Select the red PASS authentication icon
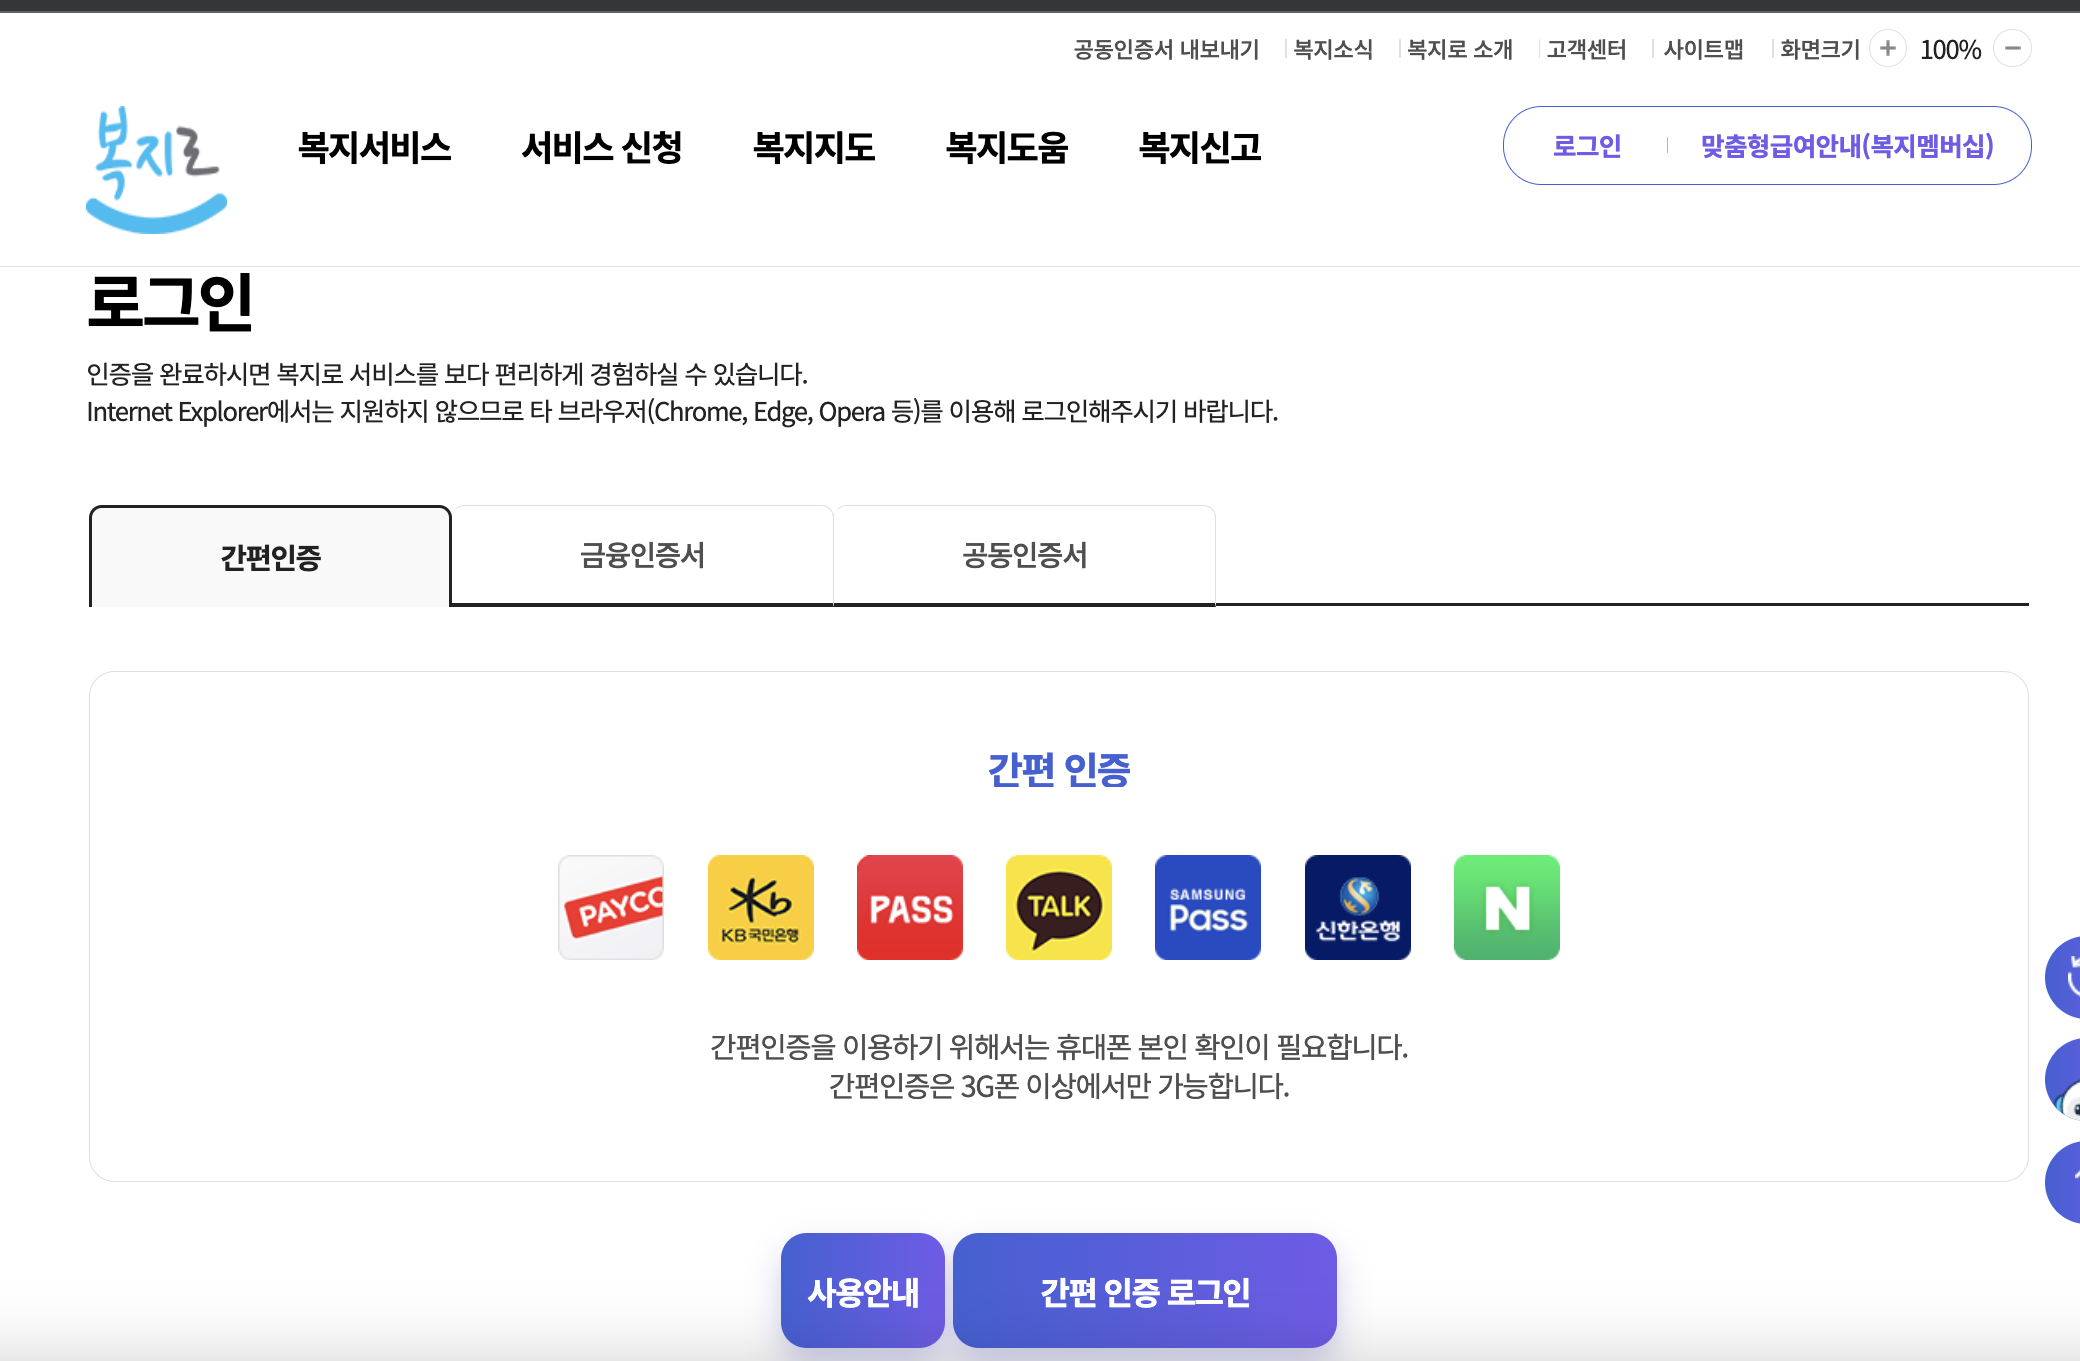The width and height of the screenshot is (2080, 1361). (x=910, y=907)
